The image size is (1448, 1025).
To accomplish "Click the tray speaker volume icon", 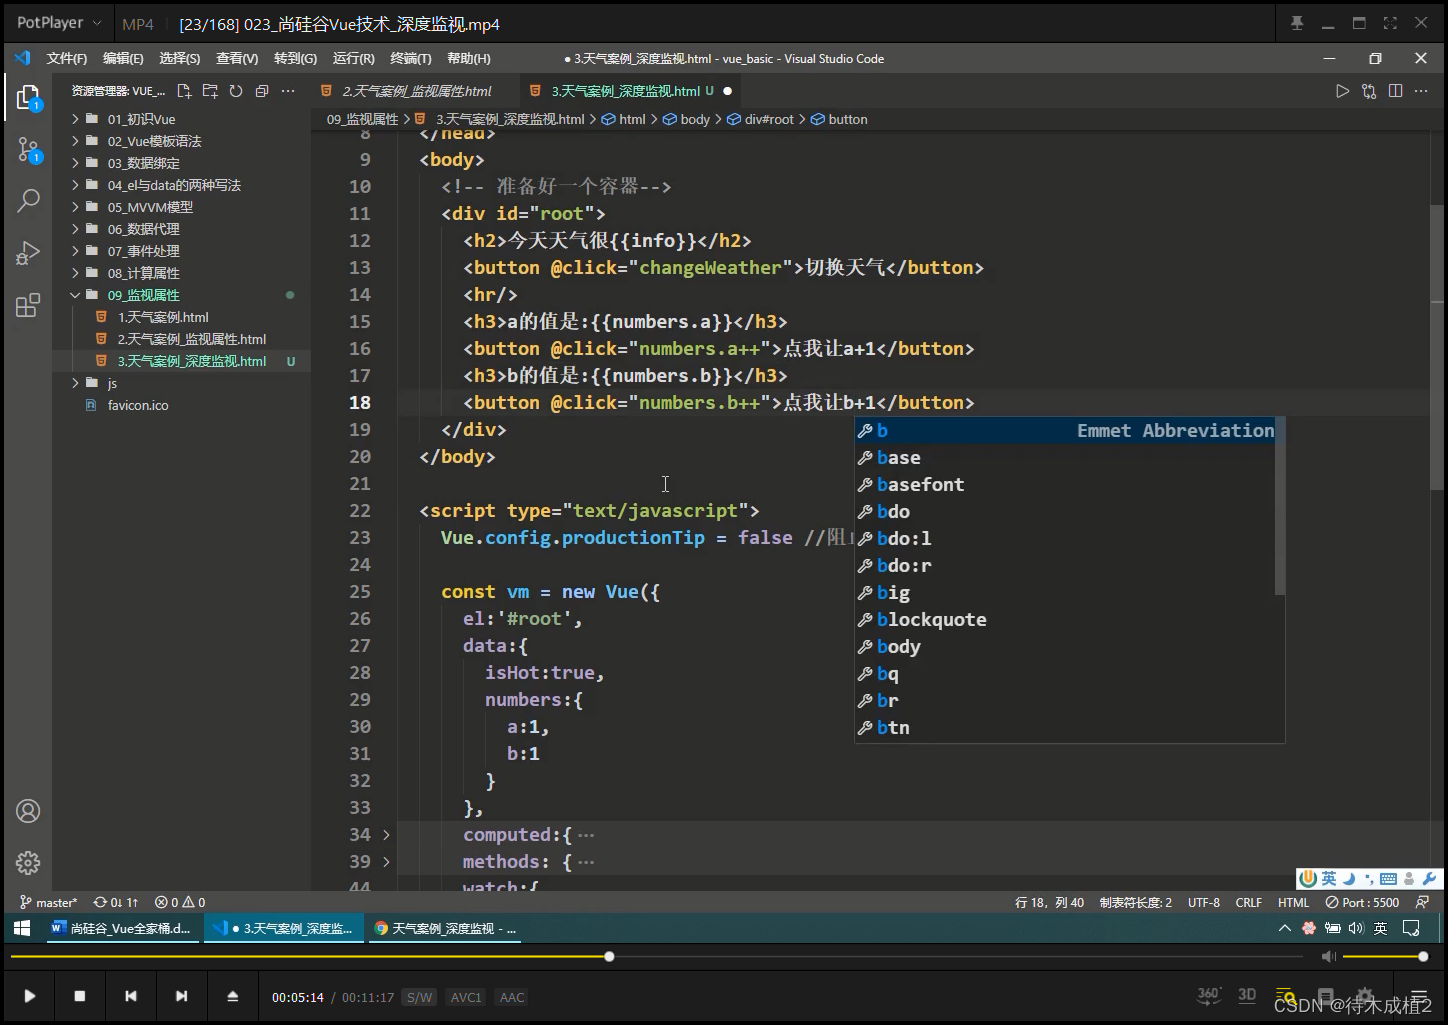I will pos(1355,928).
